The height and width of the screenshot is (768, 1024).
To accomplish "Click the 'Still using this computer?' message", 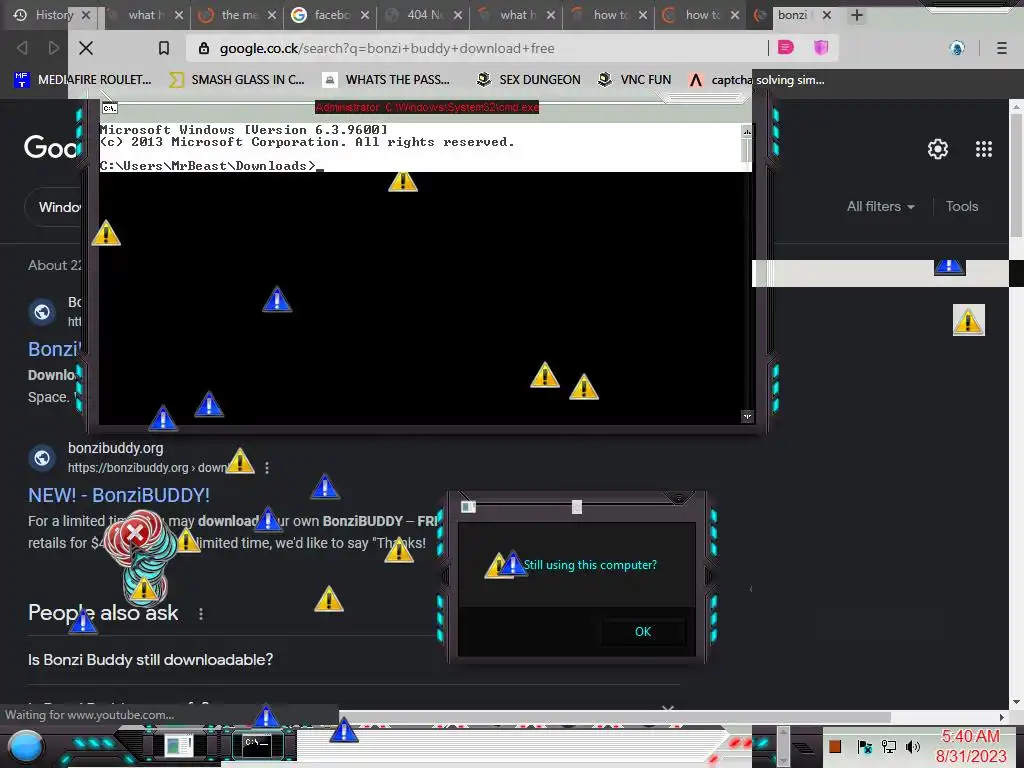I will coord(590,565).
